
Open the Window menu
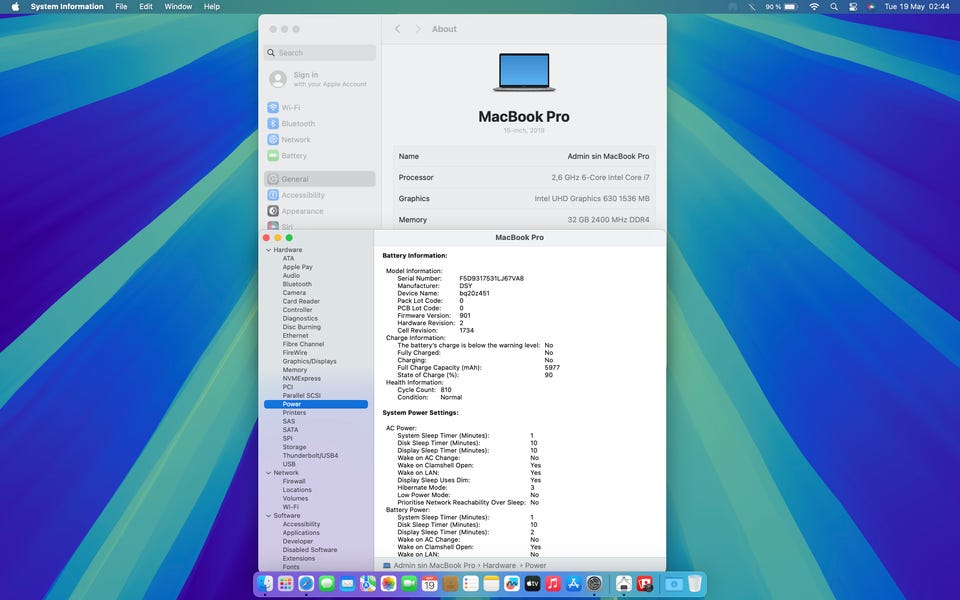178,7
